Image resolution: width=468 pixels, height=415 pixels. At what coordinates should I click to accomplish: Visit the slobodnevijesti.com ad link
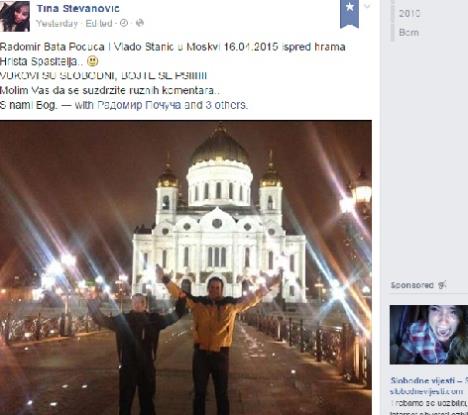pyautogui.click(x=423, y=391)
